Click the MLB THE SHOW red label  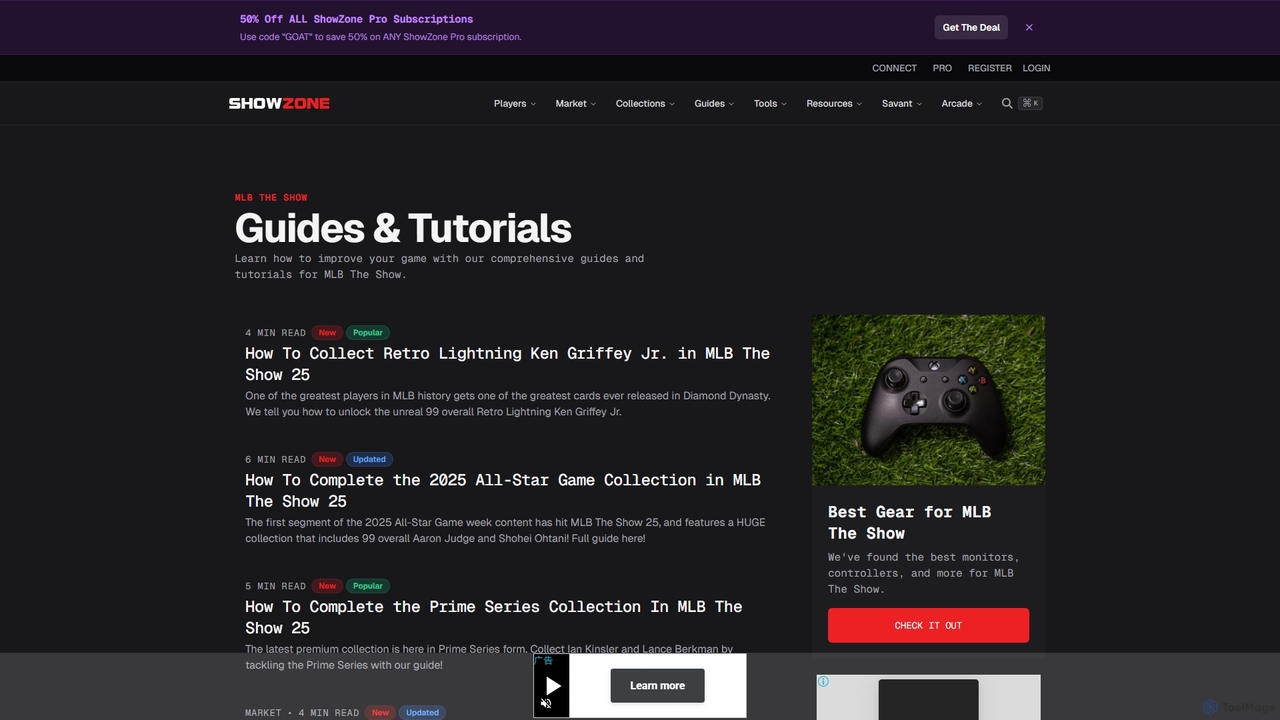271,198
